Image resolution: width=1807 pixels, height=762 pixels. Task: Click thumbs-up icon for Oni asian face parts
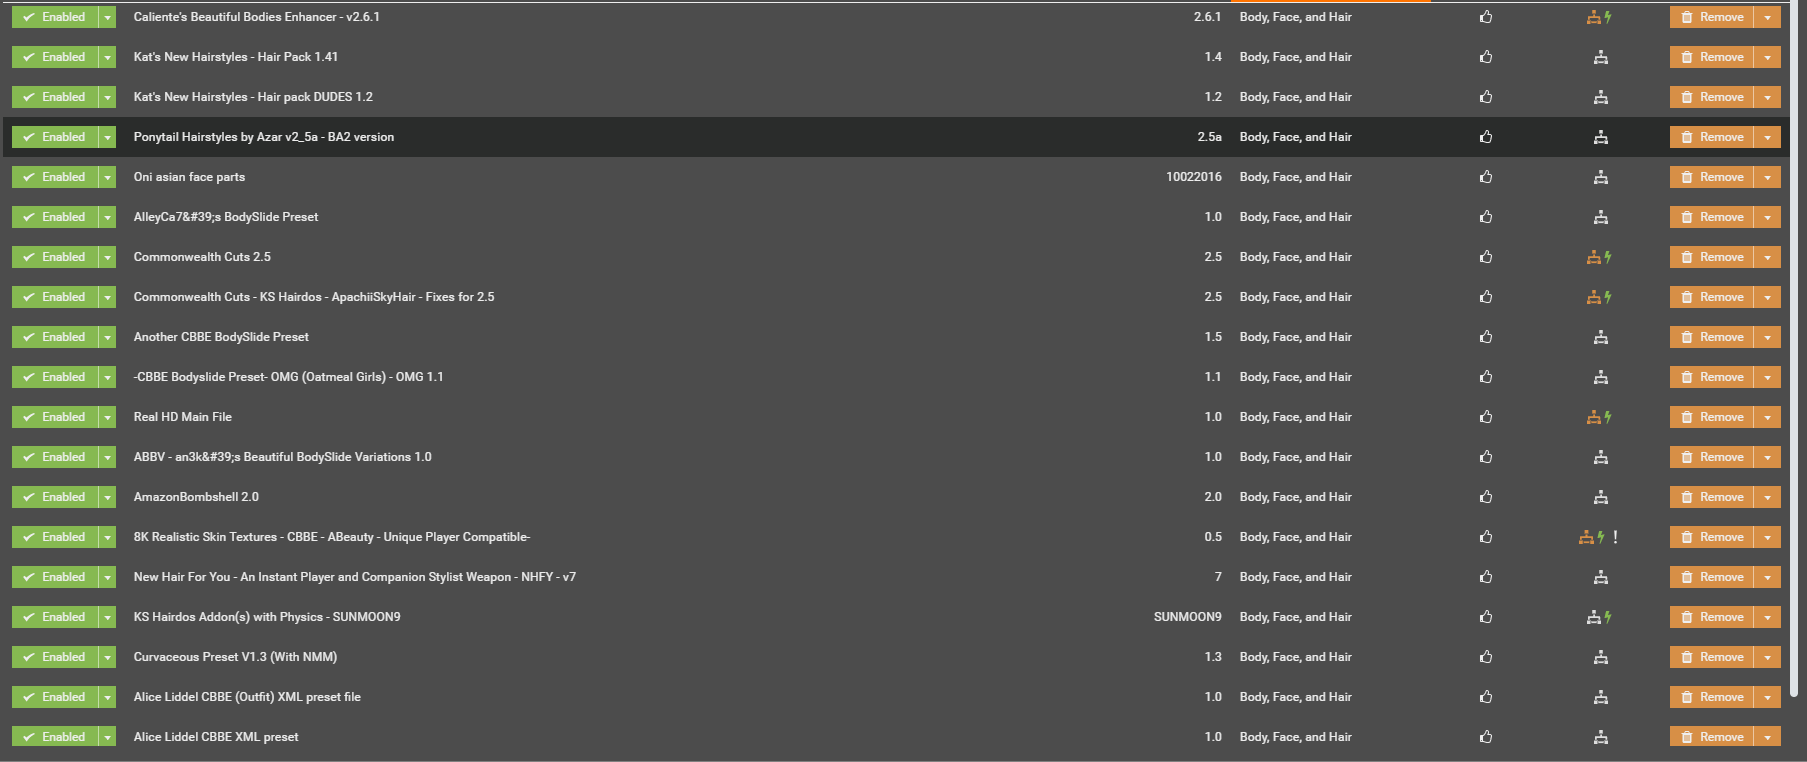1486,177
